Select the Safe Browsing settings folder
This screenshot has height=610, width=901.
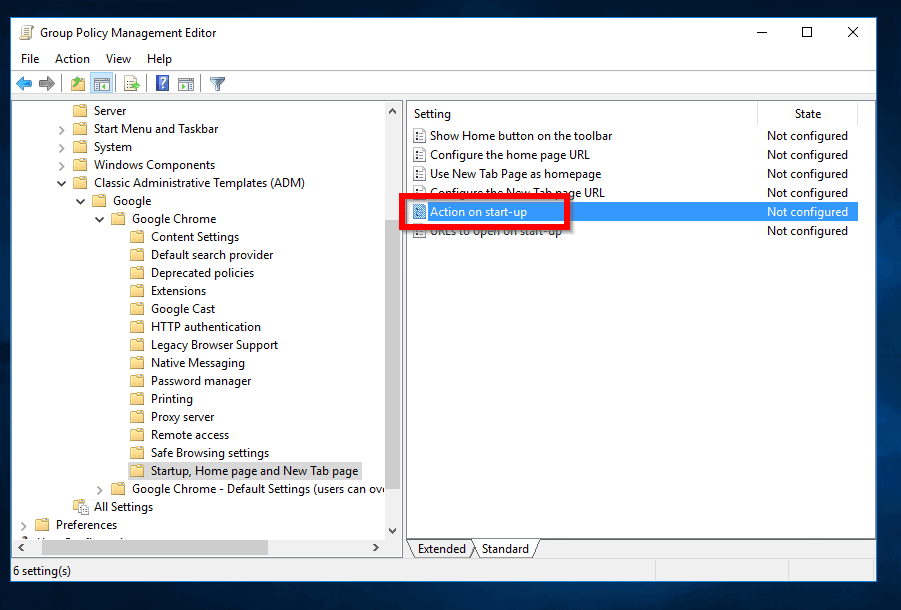pyautogui.click(x=209, y=453)
